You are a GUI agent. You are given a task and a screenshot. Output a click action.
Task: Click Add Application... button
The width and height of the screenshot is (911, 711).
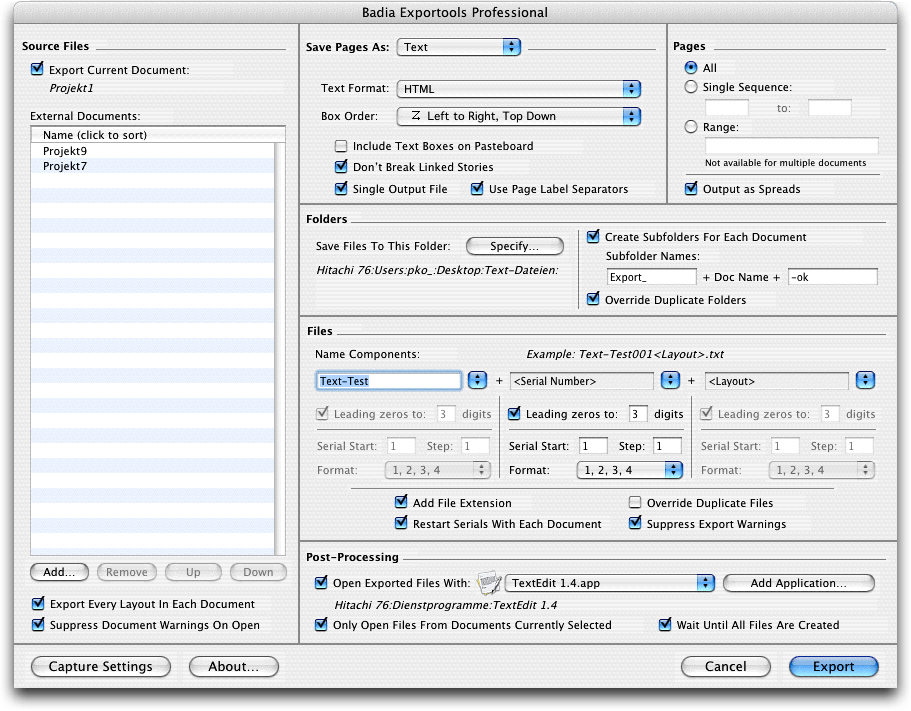coord(798,583)
